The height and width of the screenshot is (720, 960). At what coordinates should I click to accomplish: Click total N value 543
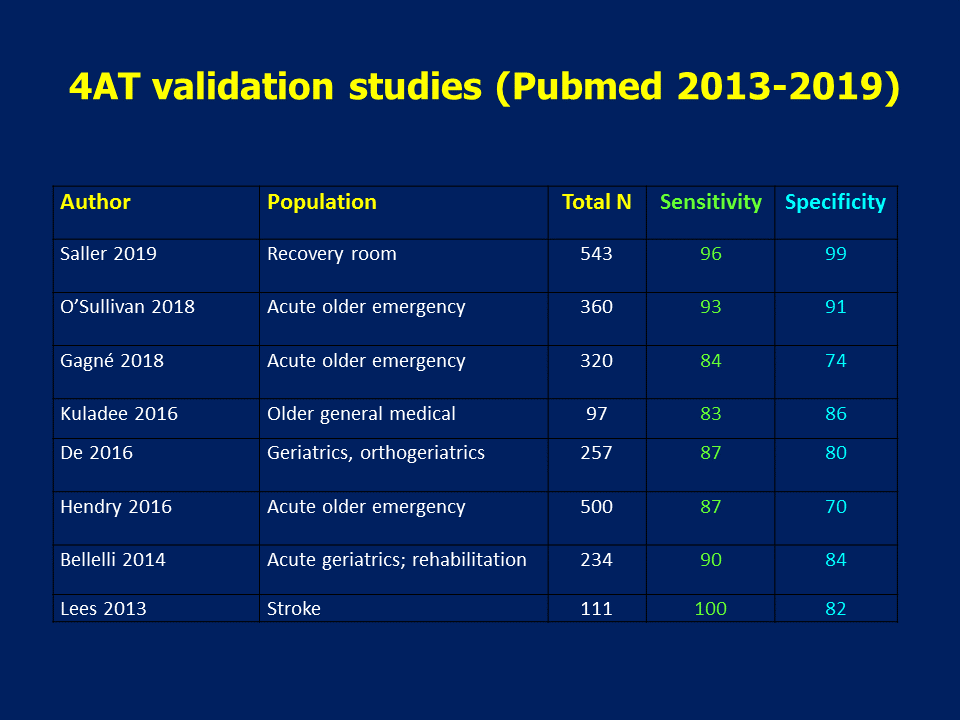click(x=596, y=253)
